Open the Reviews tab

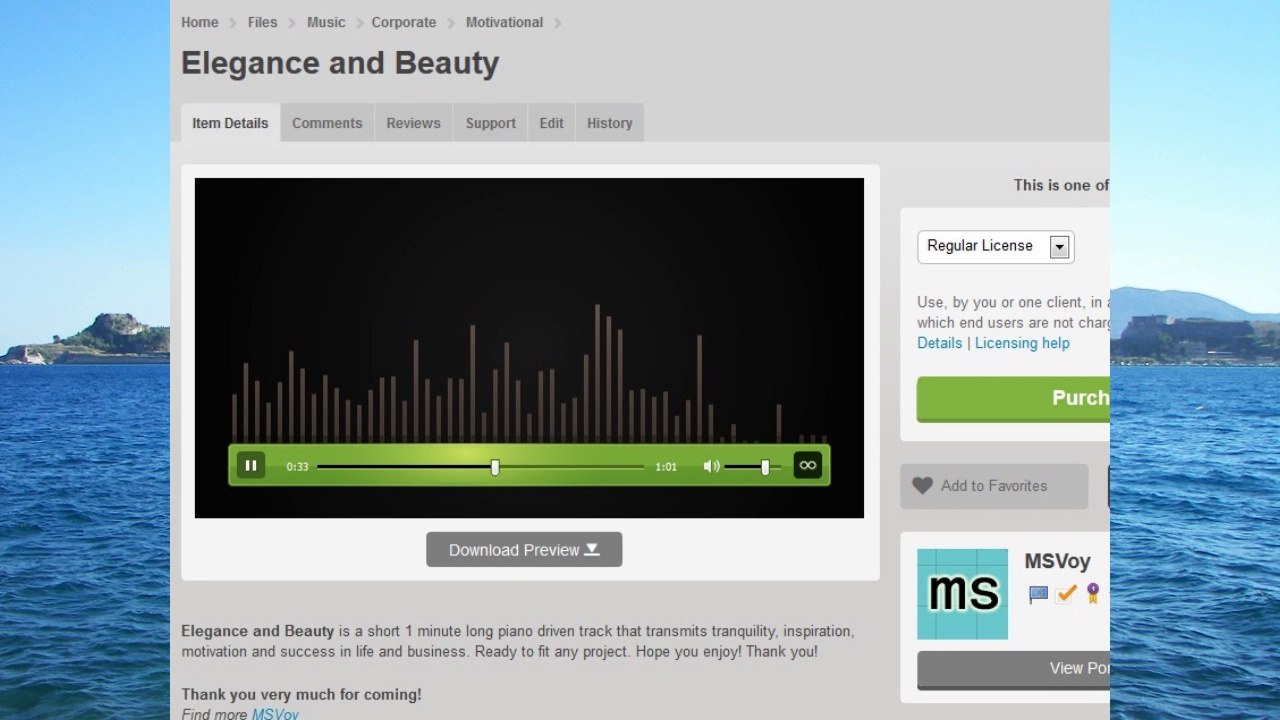[413, 123]
